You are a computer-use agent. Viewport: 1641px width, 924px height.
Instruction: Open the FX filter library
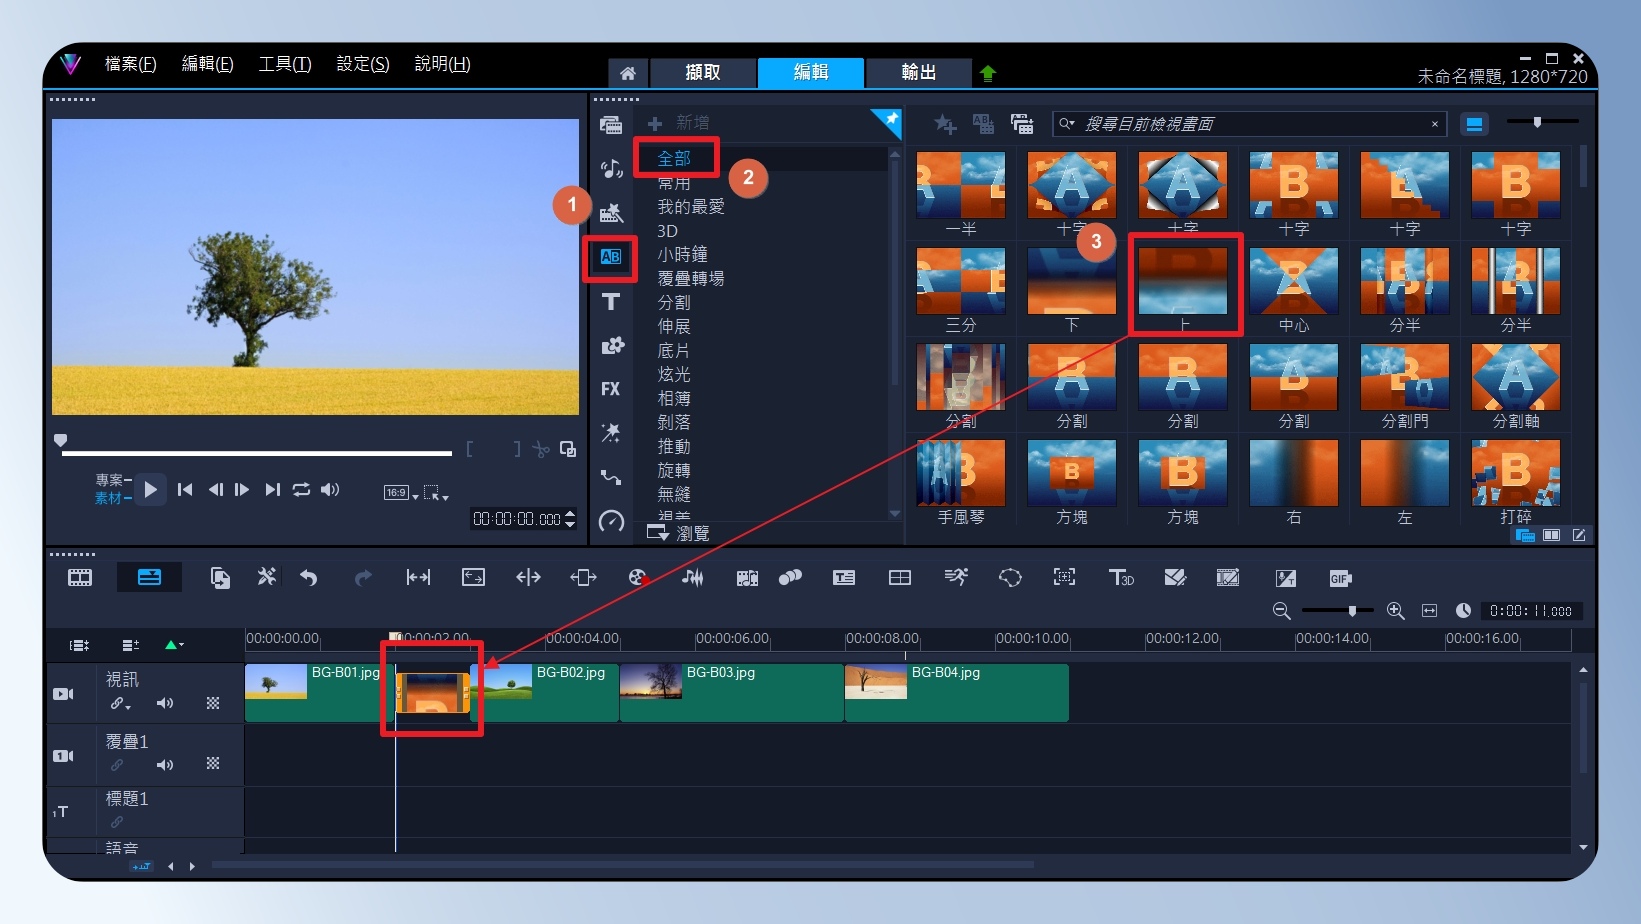pyautogui.click(x=610, y=389)
